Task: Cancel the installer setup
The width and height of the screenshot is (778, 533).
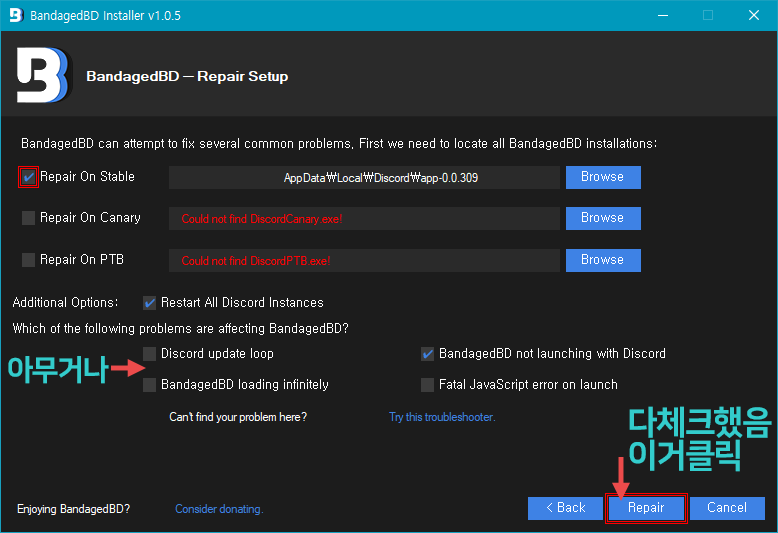Action: click(727, 508)
